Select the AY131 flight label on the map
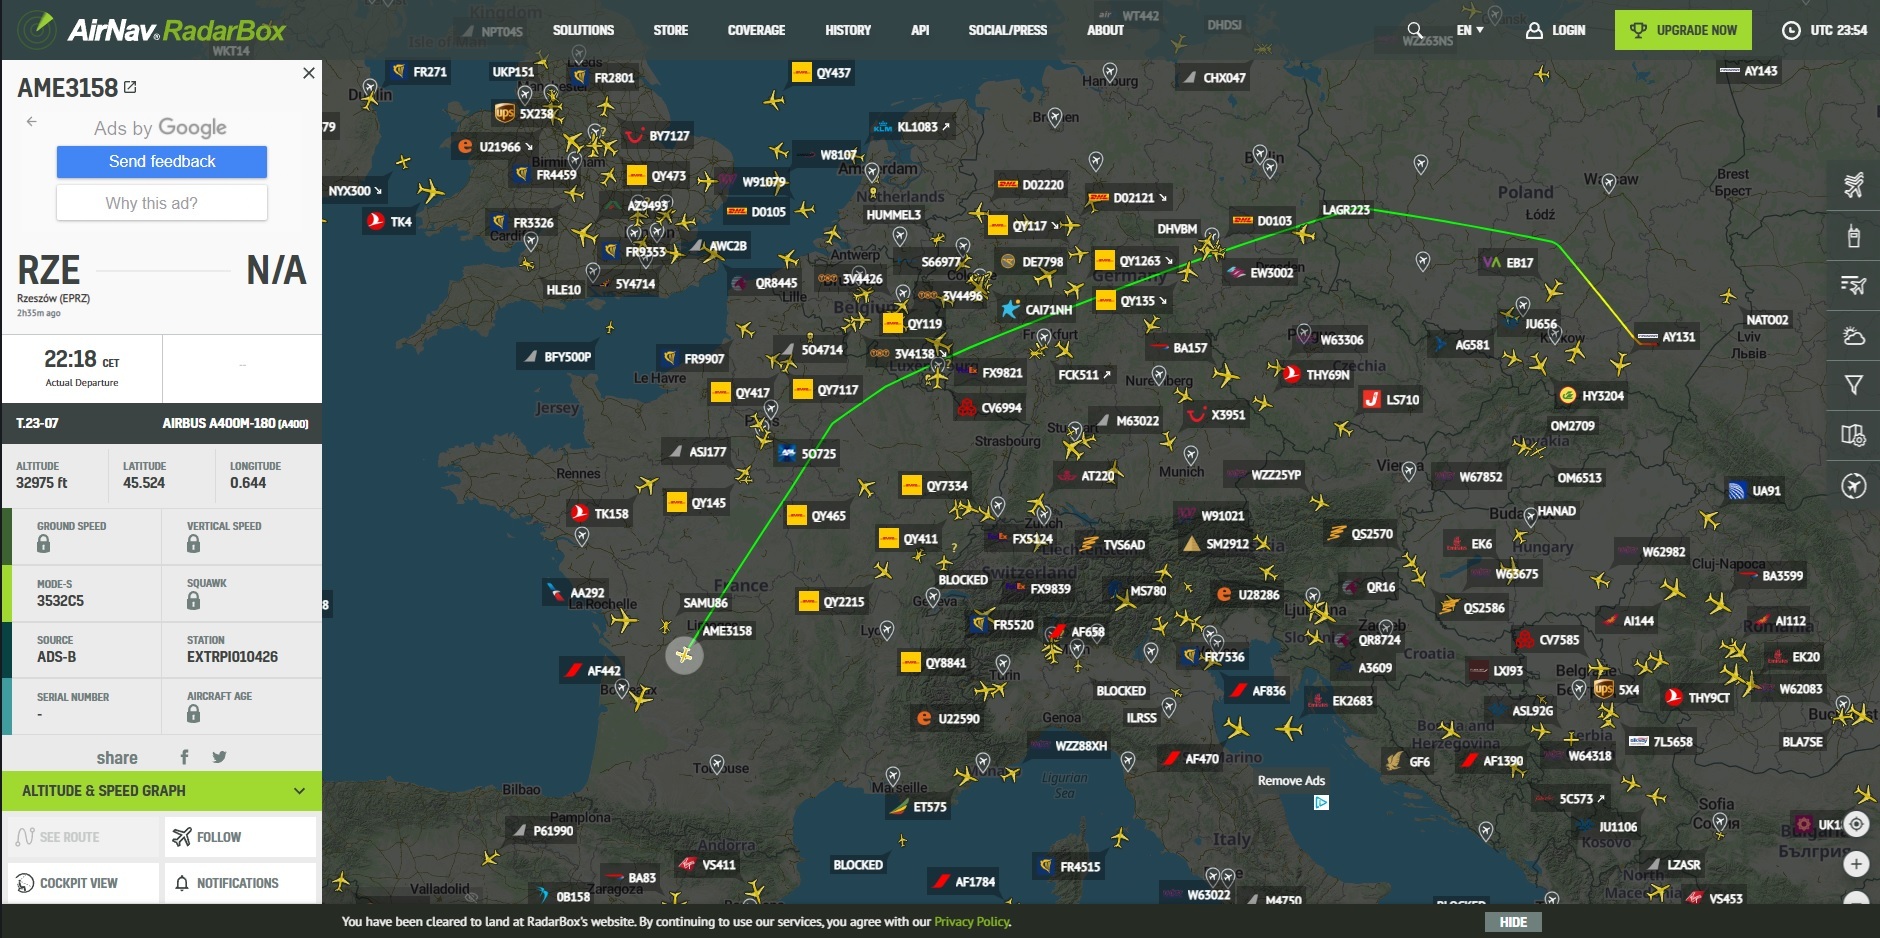Image resolution: width=1880 pixels, height=938 pixels. coord(1666,337)
